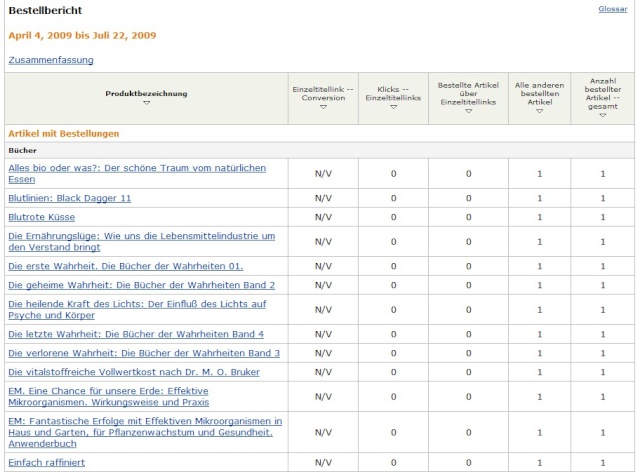Click the date range 'April 4, 2009 bis Juli 22, 2009'
Viewport: 640px width, 472px height.
click(82, 35)
